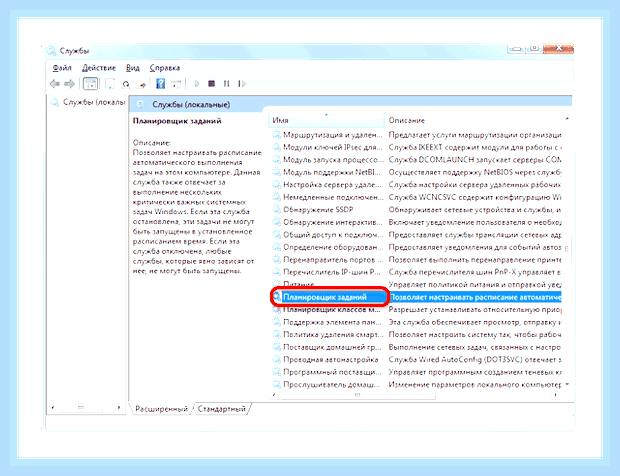Open the Вид menu
The image size is (620, 476).
pyautogui.click(x=133, y=68)
